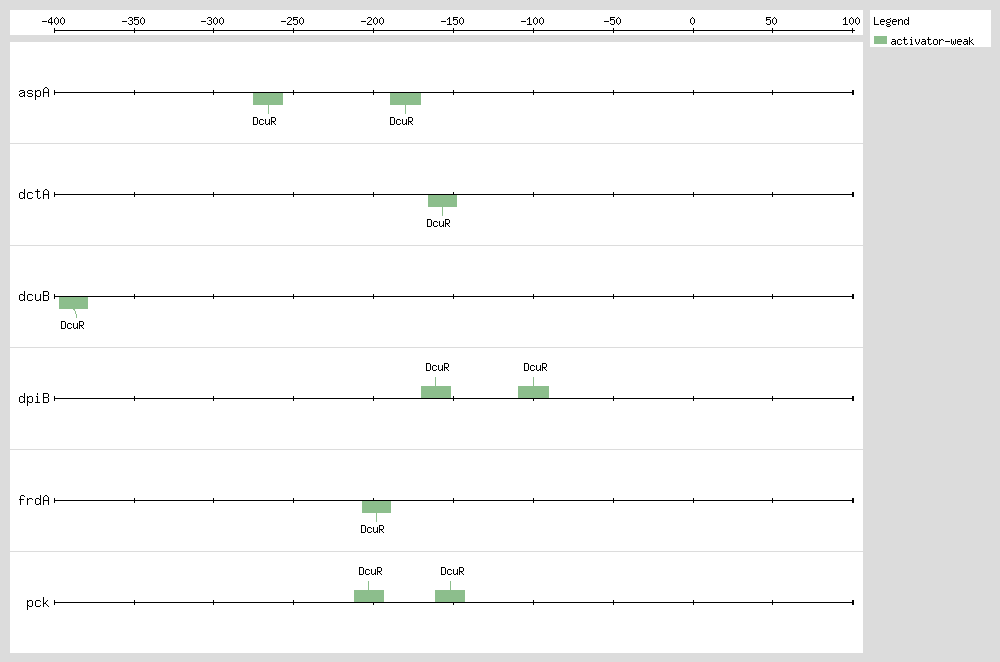This screenshot has width=1000, height=662.
Task: Click dpiB DcuR binding site near -100
Action: tap(533, 392)
